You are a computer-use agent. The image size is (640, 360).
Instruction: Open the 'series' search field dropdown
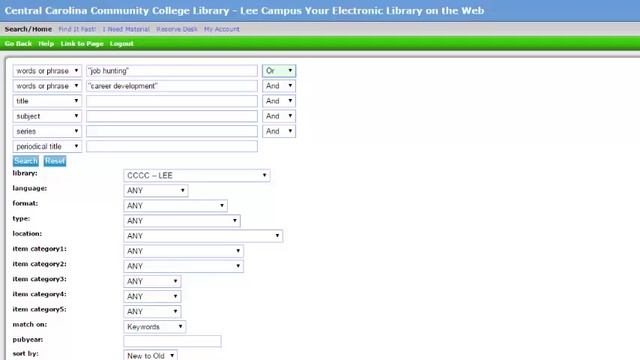(x=47, y=131)
